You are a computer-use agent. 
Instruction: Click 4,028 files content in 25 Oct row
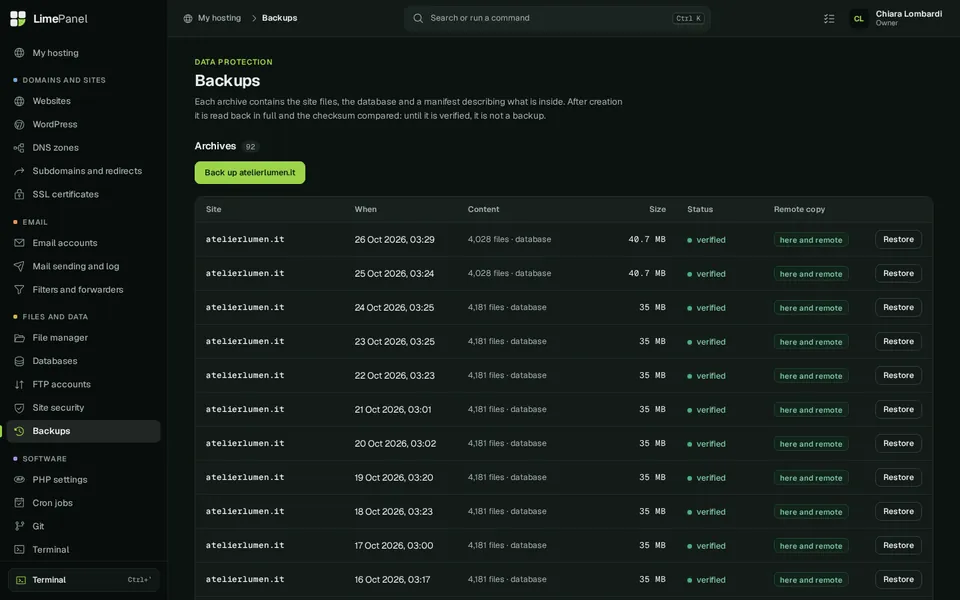[x=509, y=274]
